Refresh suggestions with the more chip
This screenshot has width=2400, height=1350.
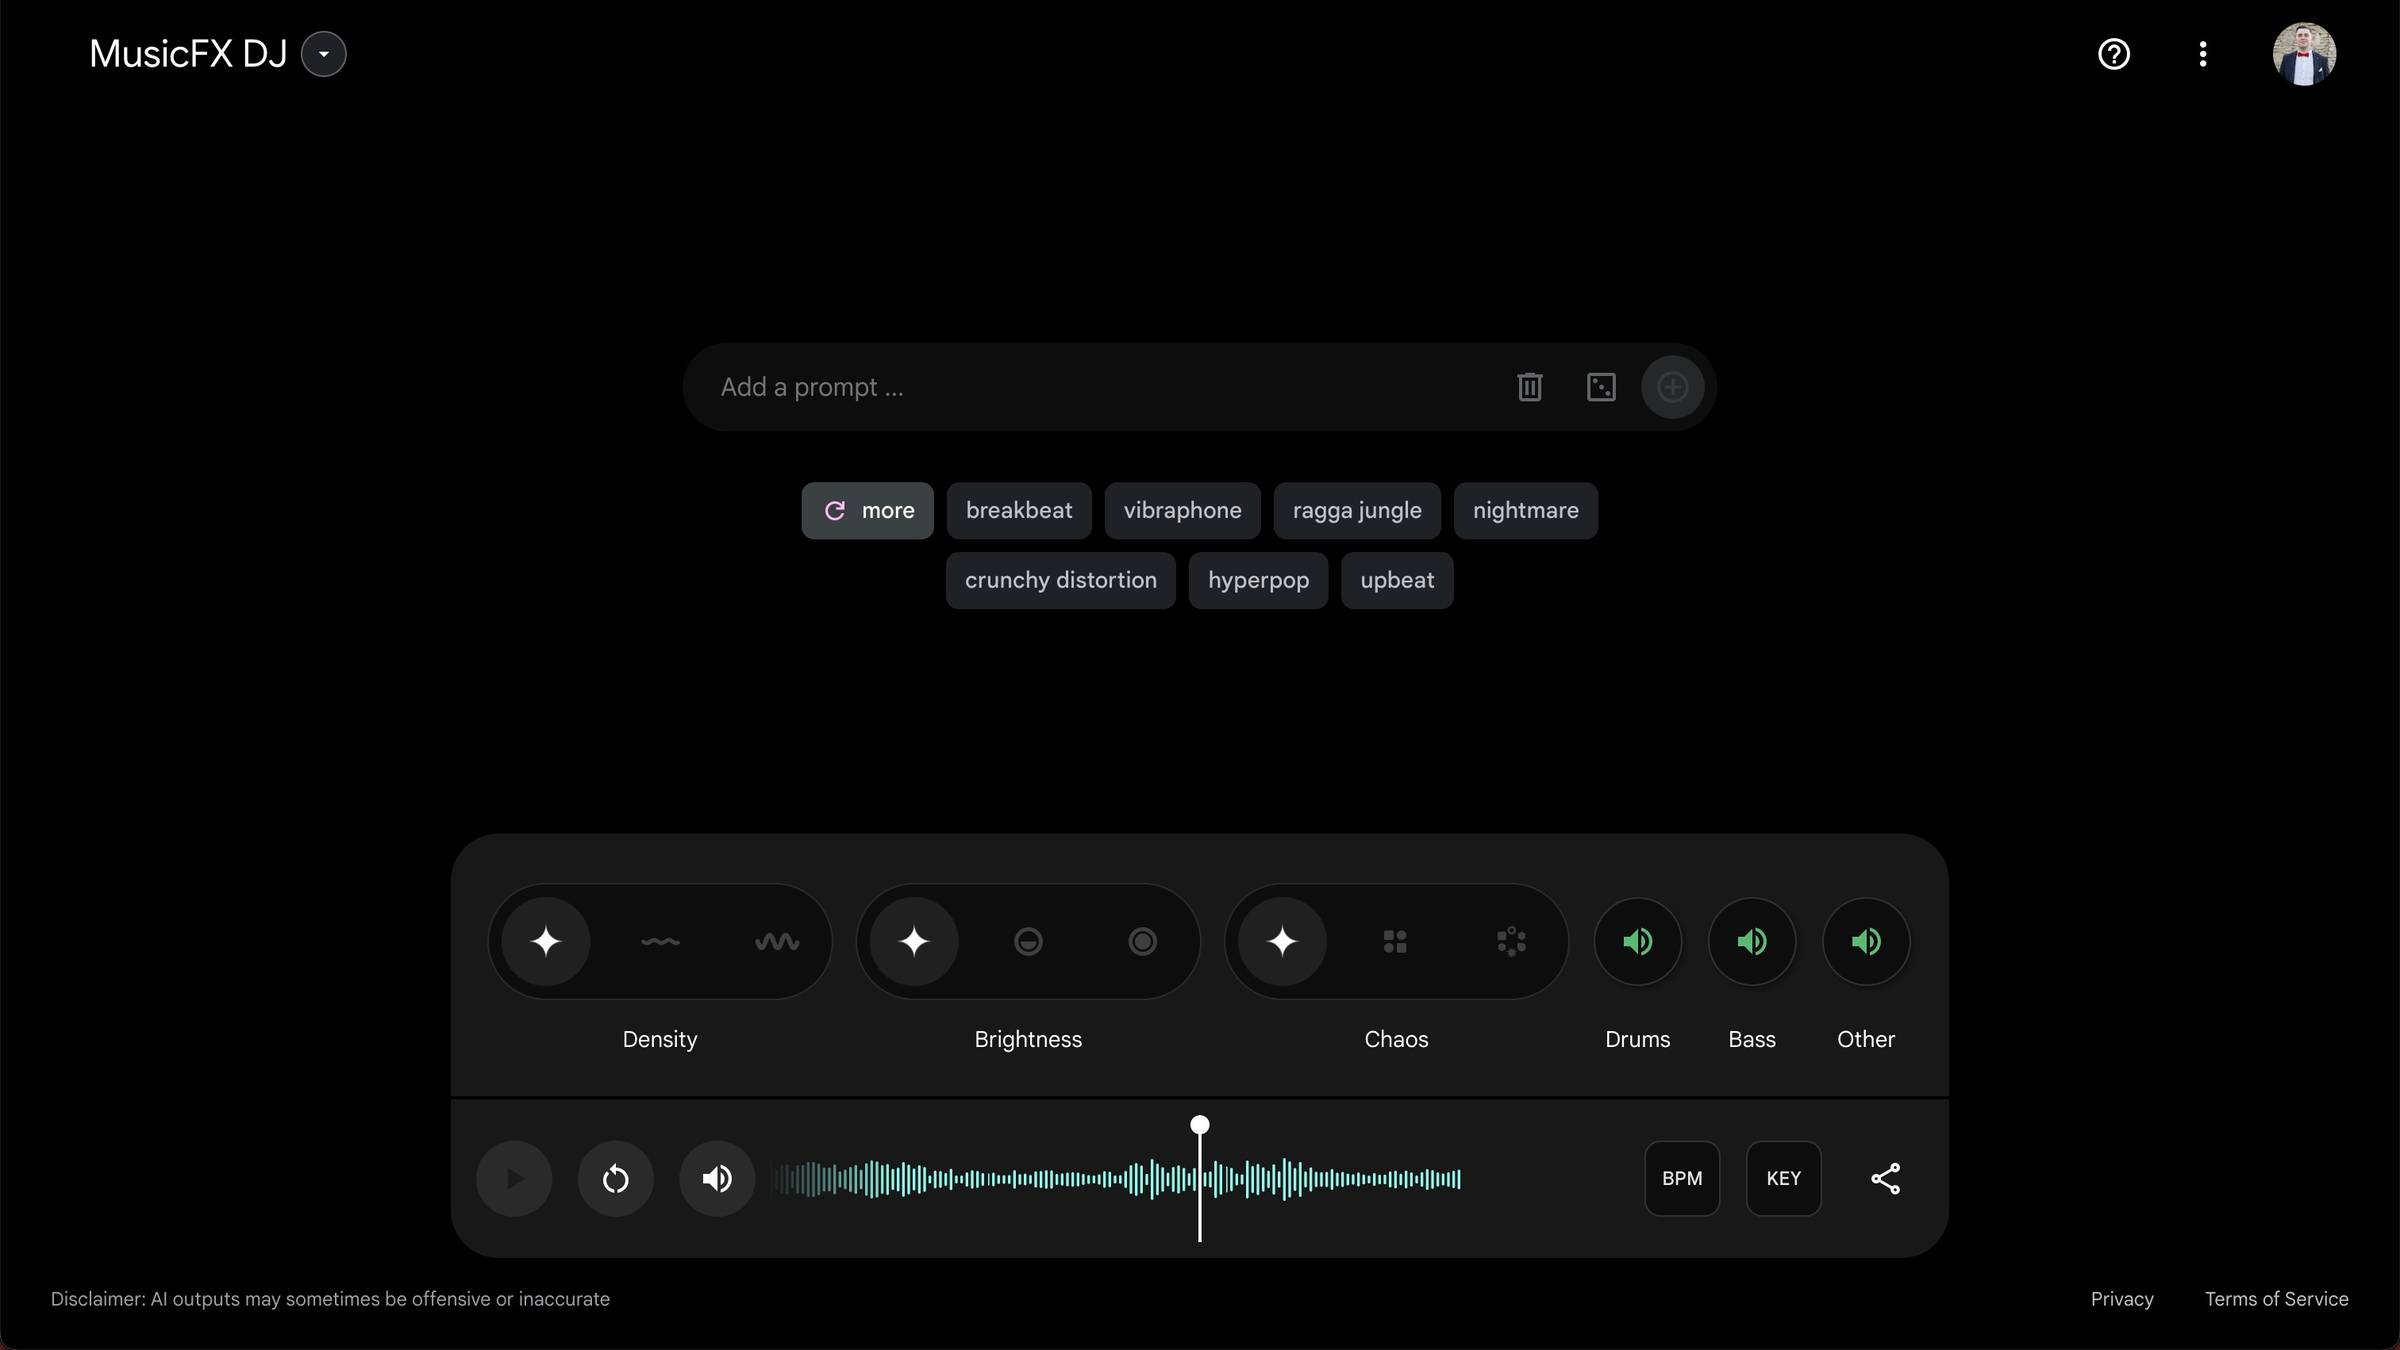pos(867,511)
